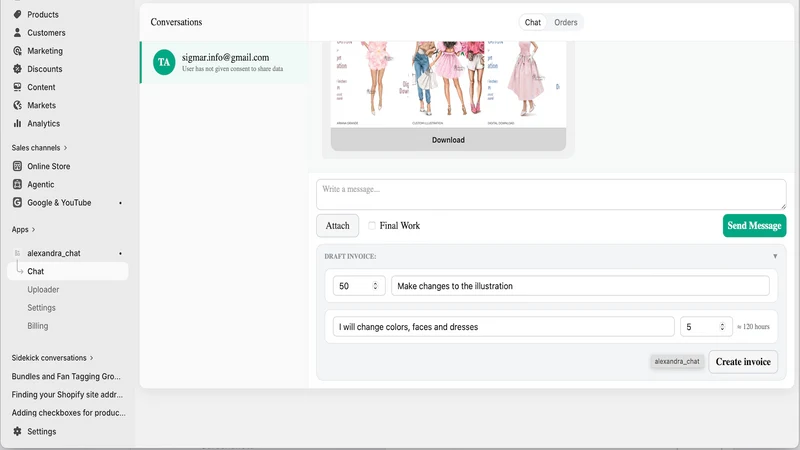Click the invoice amount field with 50
This screenshot has width=800, height=450.
(x=359, y=286)
